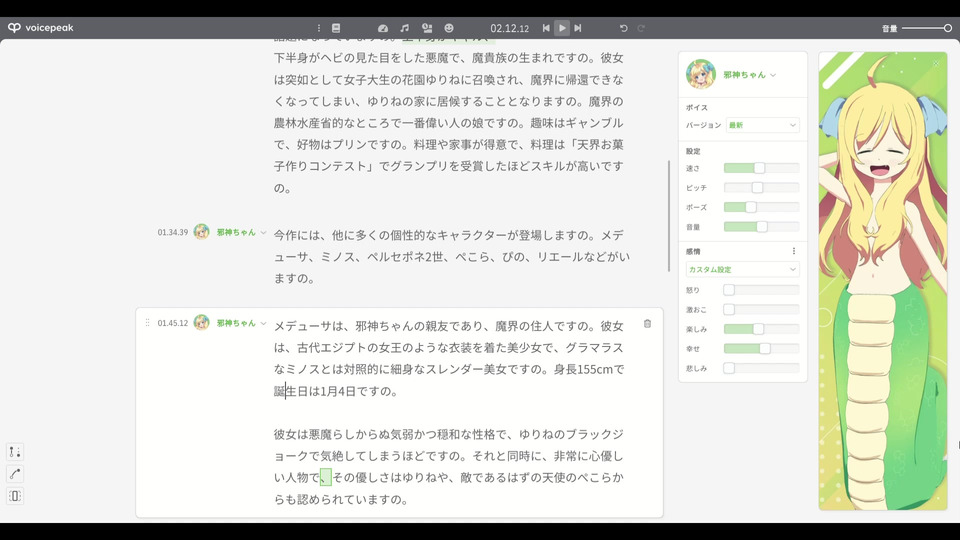This screenshot has width=960, height=540.
Task: Click the bracket icon at bottom left
Action: (x=15, y=496)
